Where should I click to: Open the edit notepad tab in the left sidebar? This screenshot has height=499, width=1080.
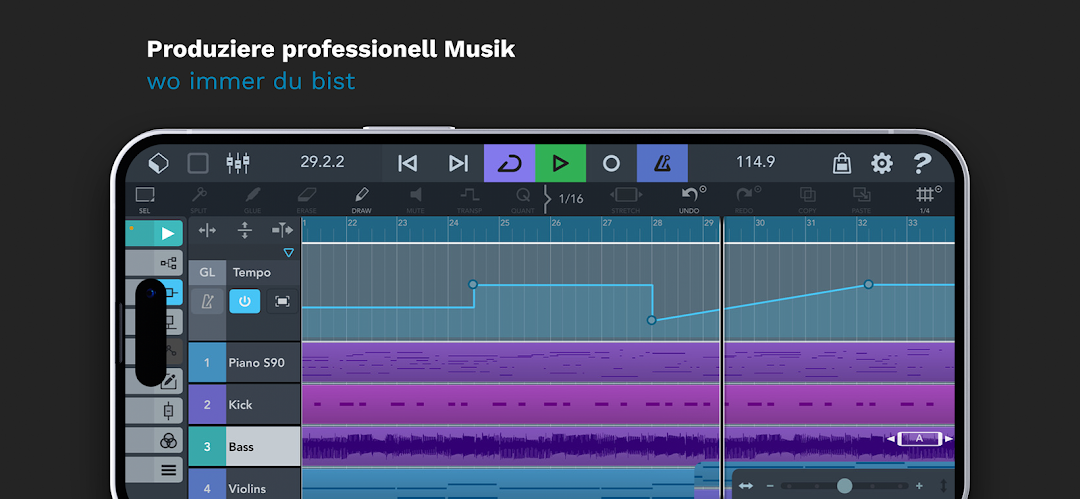(x=168, y=381)
